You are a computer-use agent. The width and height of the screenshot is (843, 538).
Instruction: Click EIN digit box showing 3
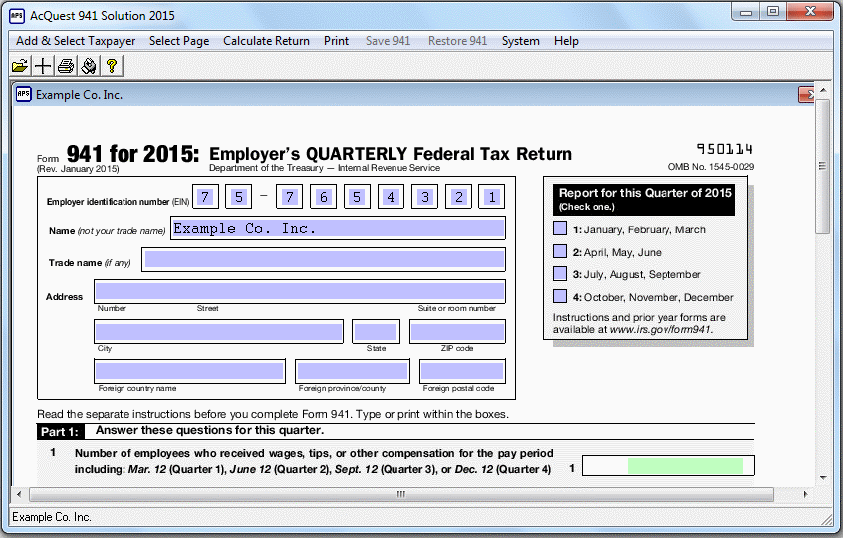[425, 197]
